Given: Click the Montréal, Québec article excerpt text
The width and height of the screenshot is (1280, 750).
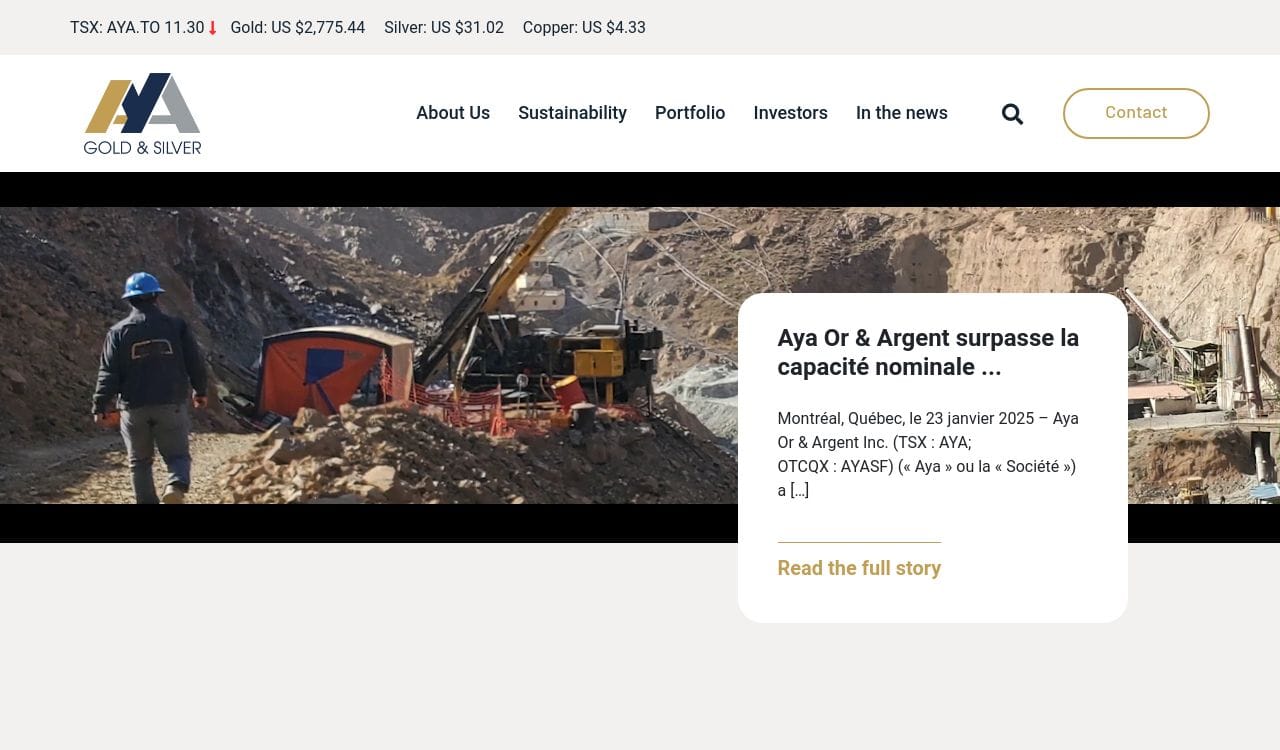Looking at the screenshot, I should click(x=927, y=454).
